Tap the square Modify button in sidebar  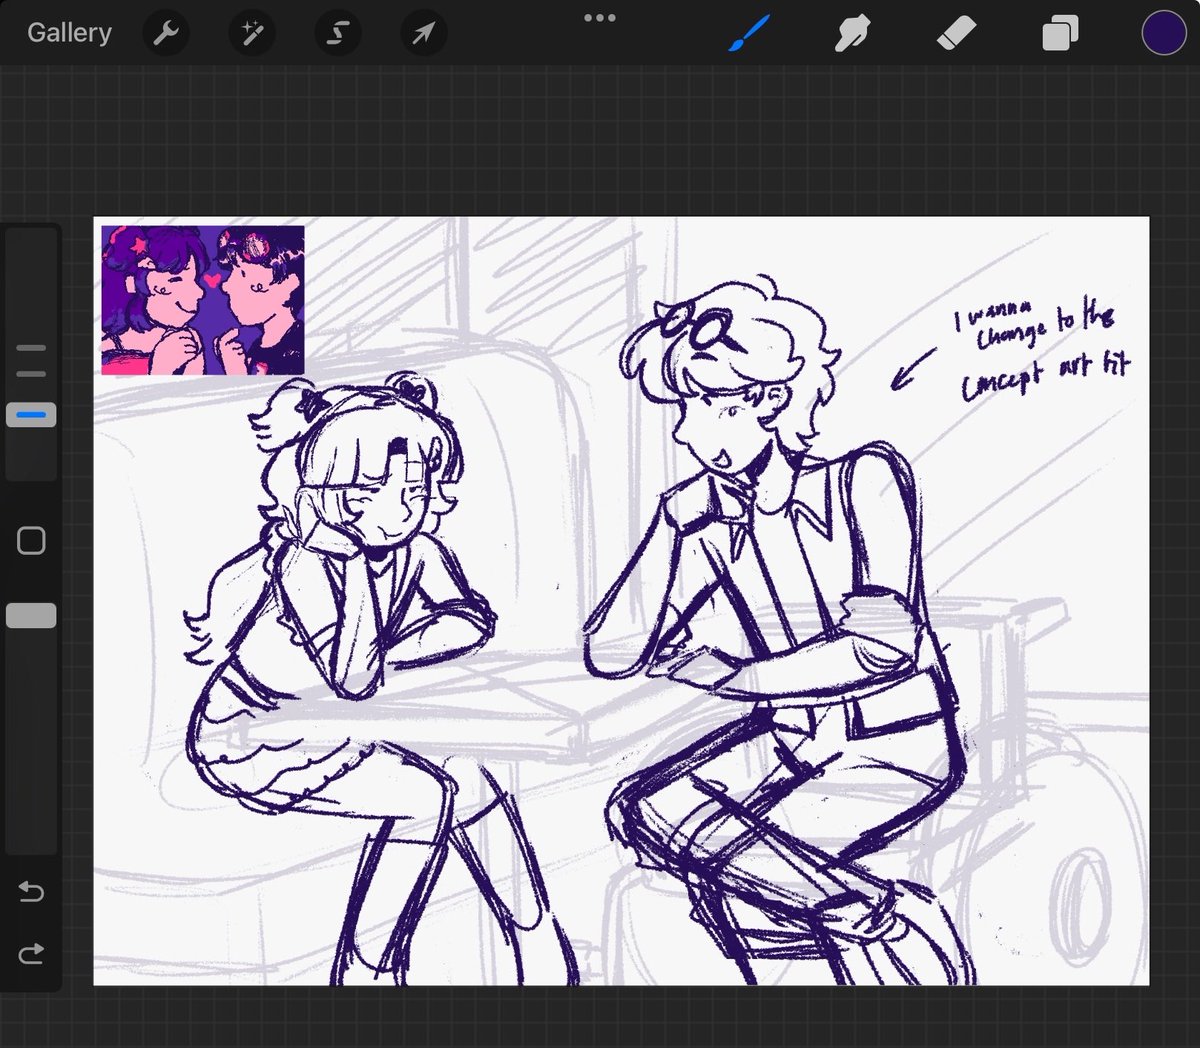coord(31,541)
